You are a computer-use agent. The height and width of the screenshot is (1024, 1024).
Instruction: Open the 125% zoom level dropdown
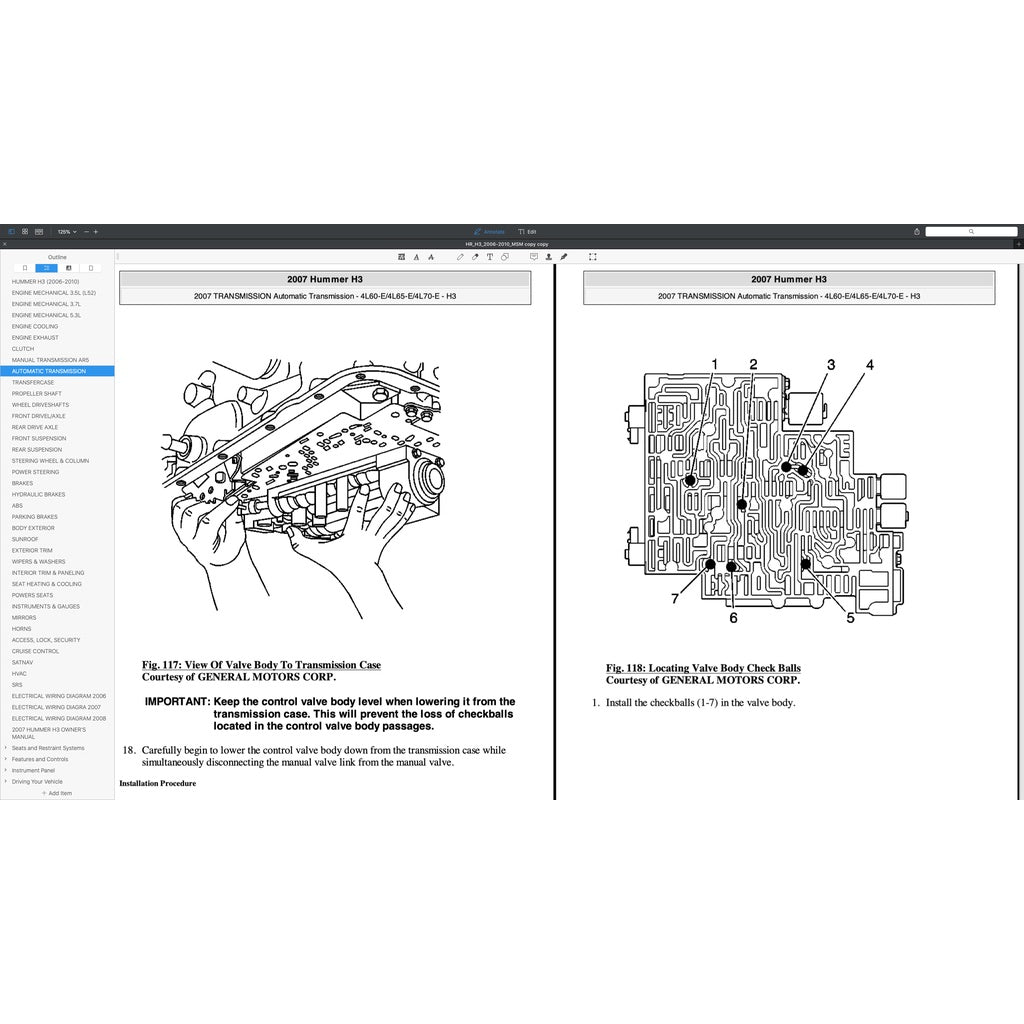66,232
